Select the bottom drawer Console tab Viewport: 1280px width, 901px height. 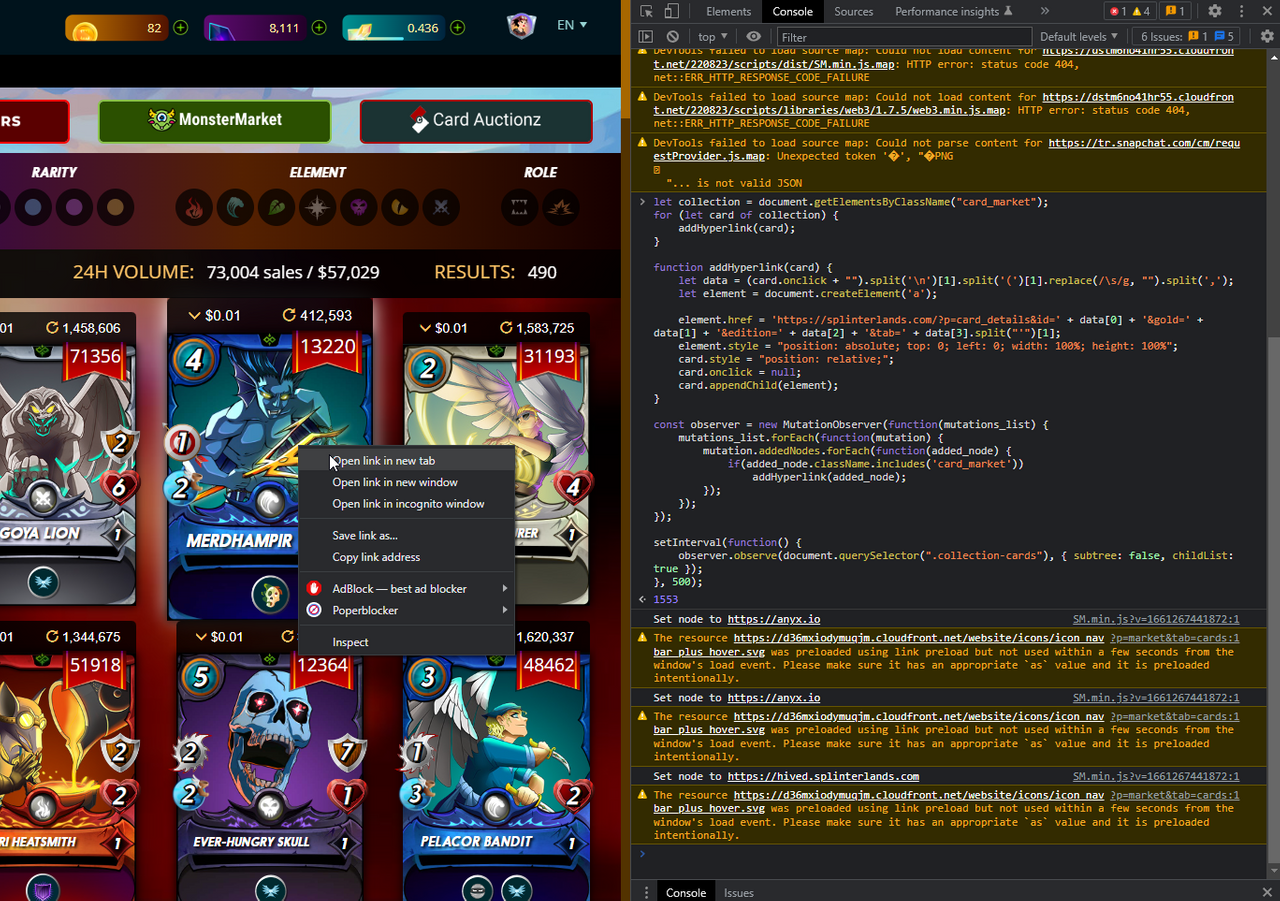point(686,892)
